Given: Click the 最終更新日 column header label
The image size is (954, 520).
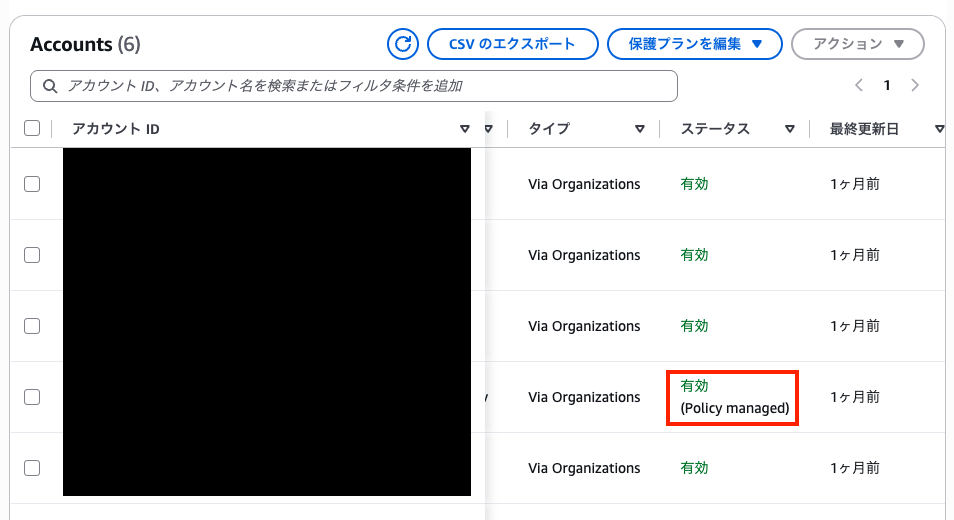Looking at the screenshot, I should [864, 129].
